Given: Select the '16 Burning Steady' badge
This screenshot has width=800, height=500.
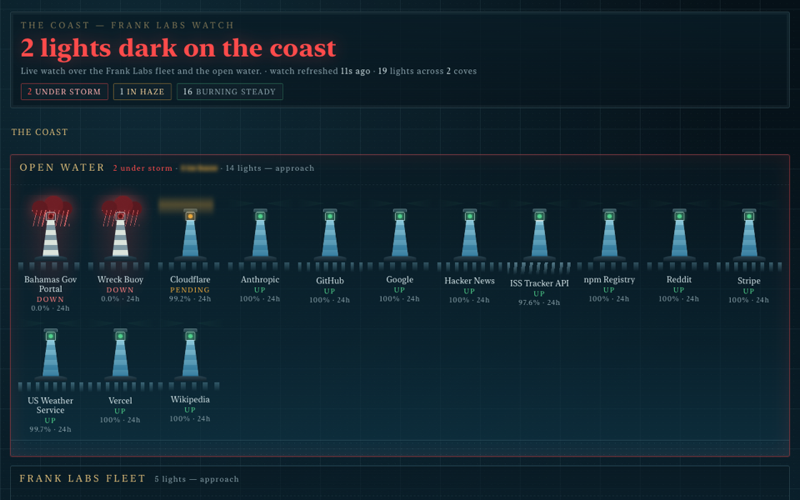Looking at the screenshot, I should [x=230, y=92].
